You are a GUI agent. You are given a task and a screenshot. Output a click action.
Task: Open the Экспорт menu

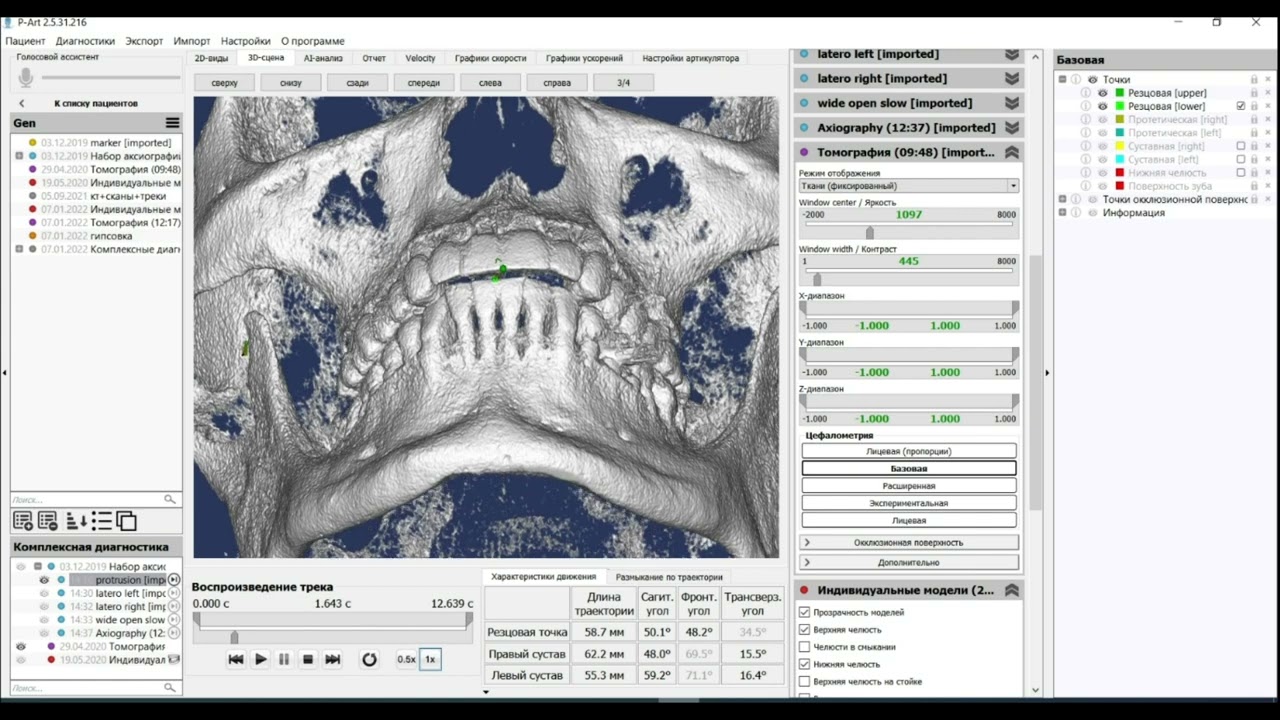[144, 41]
